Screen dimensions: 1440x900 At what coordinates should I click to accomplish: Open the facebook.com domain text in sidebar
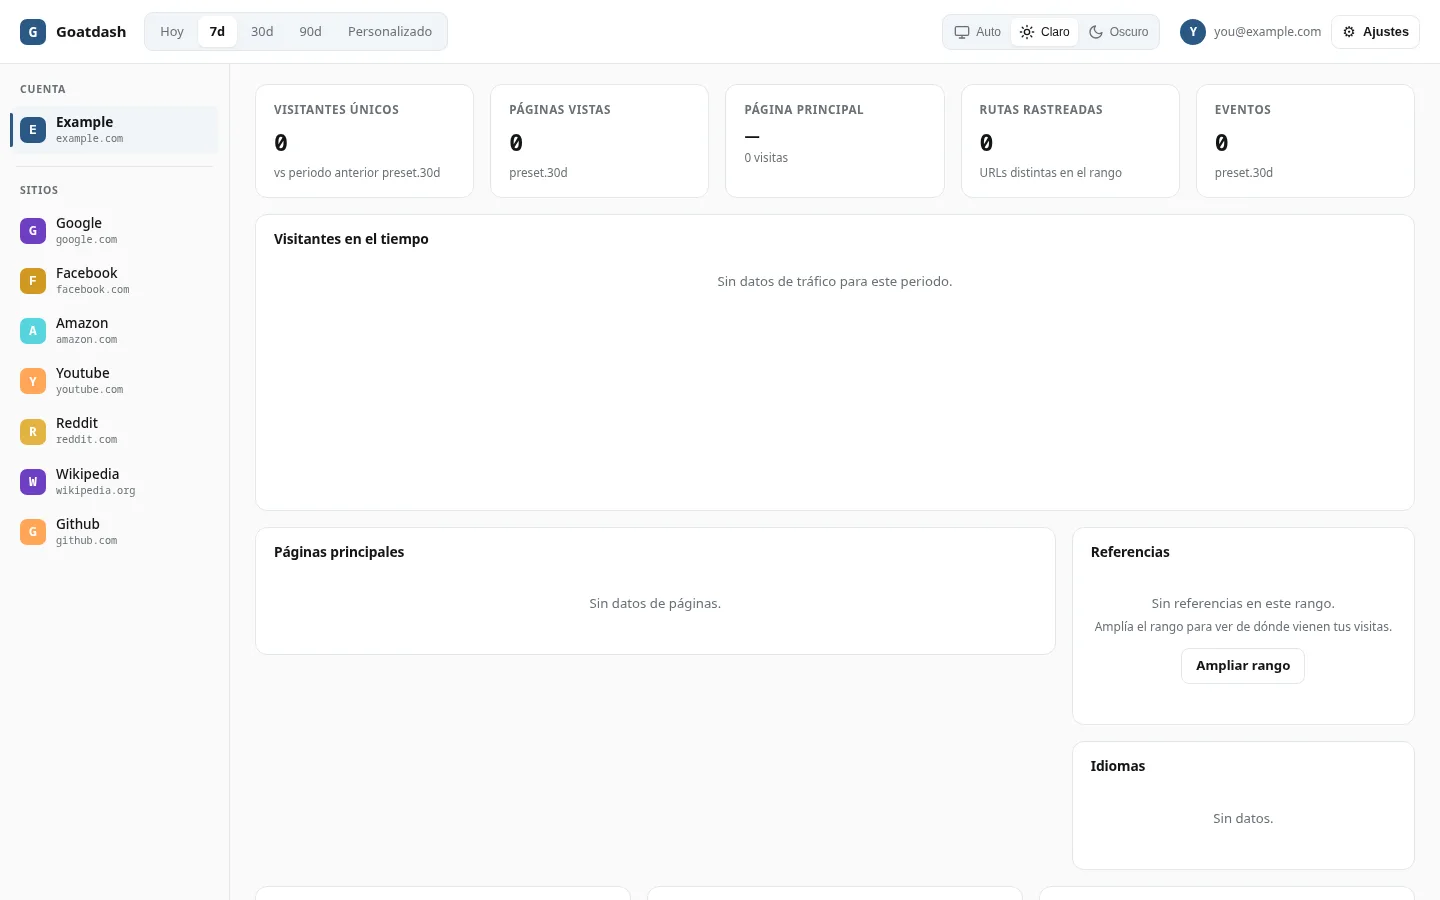pos(93,290)
